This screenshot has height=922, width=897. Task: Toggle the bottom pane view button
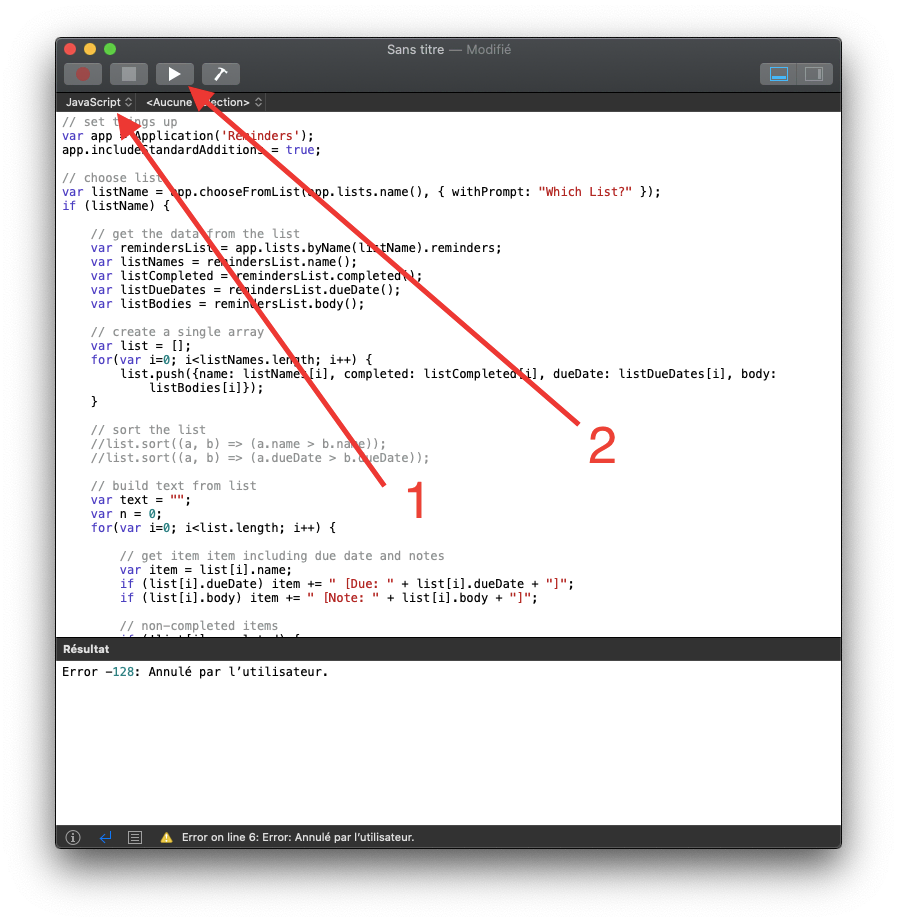[x=778, y=74]
